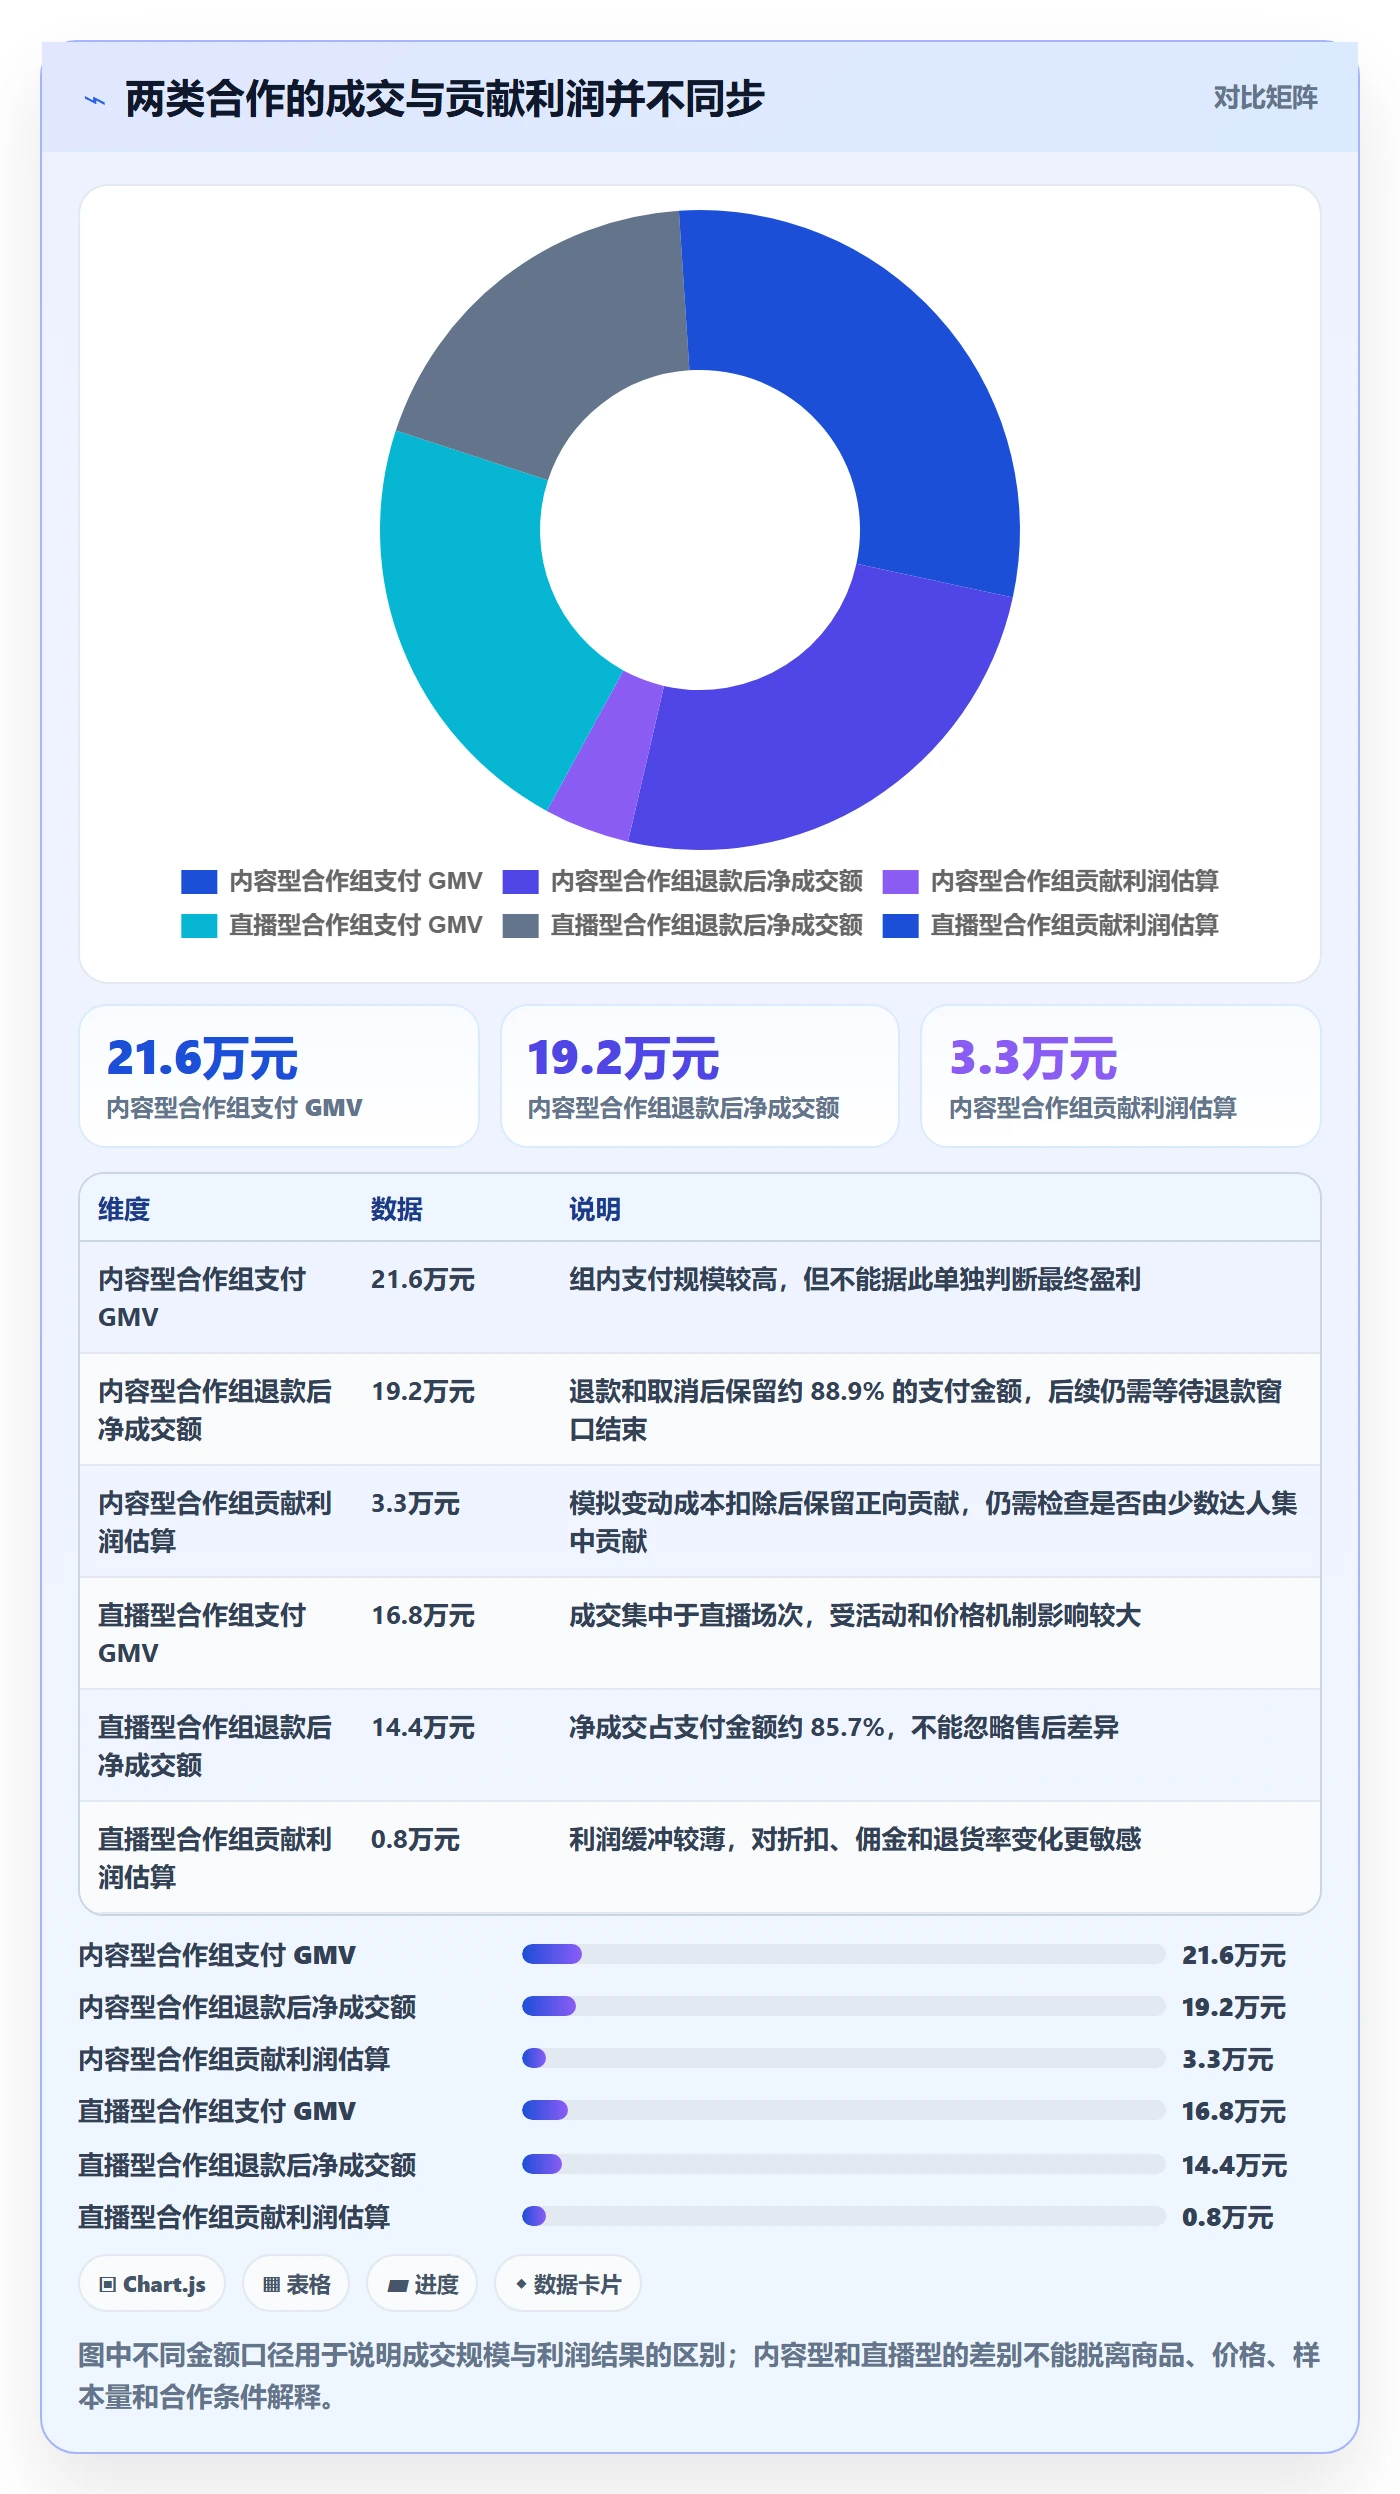Open the 21.6万元 GMV data card

279,1076
